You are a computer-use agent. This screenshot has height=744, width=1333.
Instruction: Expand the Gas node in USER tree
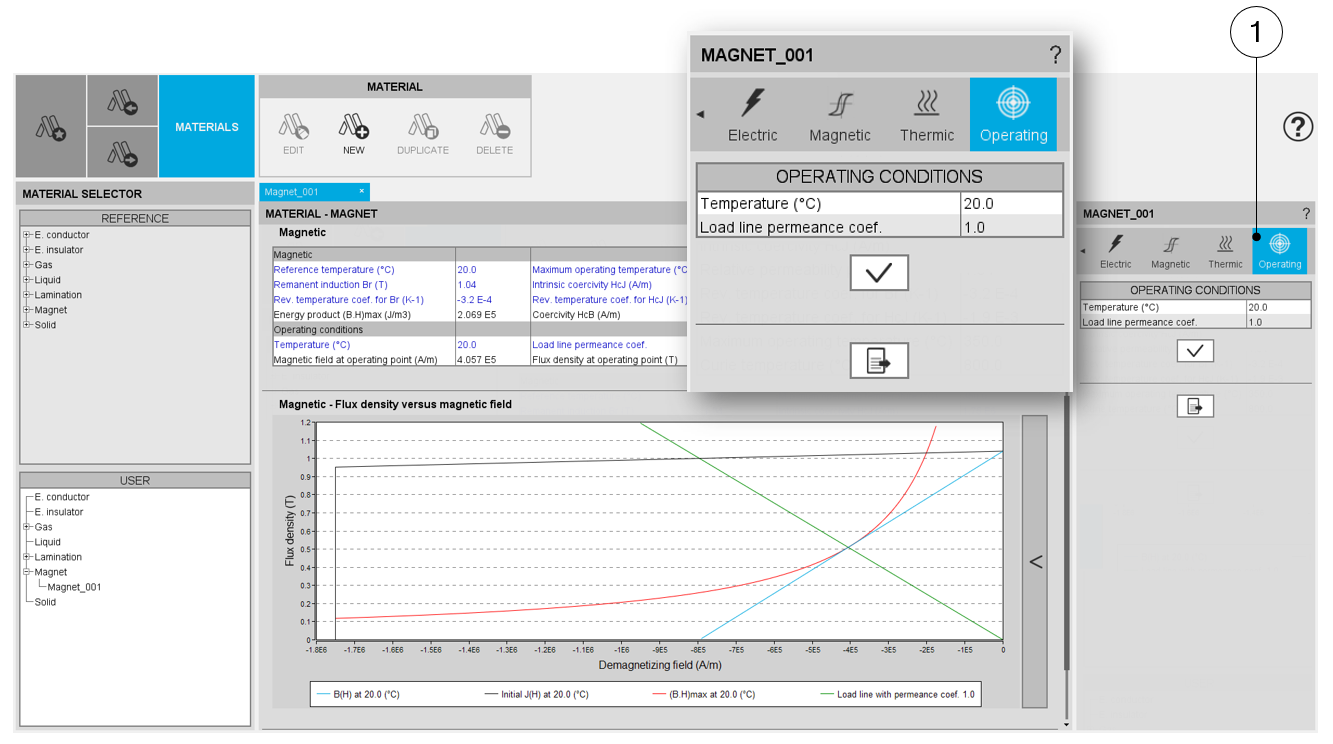tap(26, 527)
